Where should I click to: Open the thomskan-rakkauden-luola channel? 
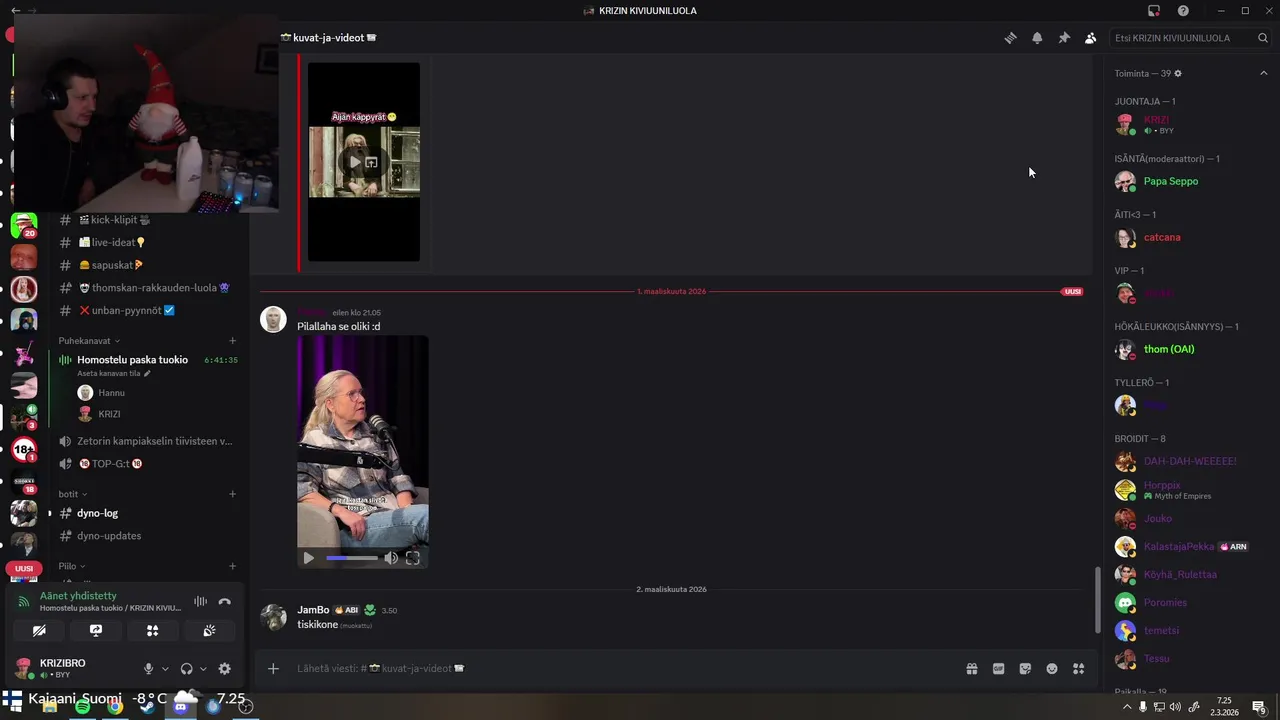[148, 288]
